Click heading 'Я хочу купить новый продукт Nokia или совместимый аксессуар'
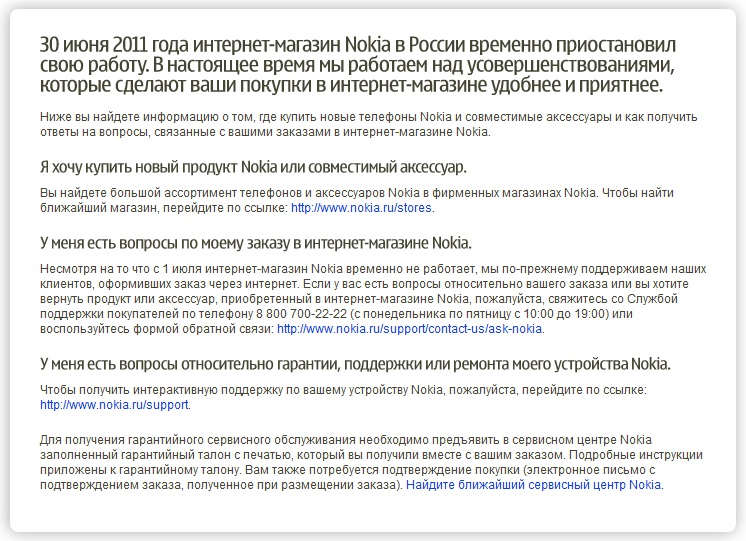 253,167
